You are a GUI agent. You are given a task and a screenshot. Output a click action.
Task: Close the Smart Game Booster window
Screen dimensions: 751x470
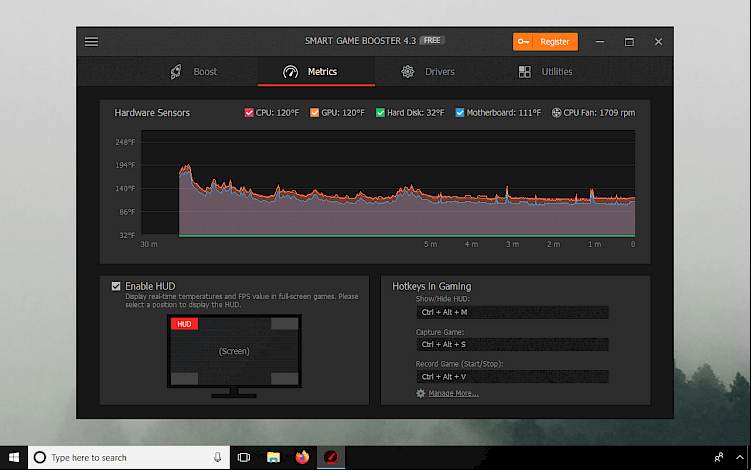pyautogui.click(x=659, y=42)
